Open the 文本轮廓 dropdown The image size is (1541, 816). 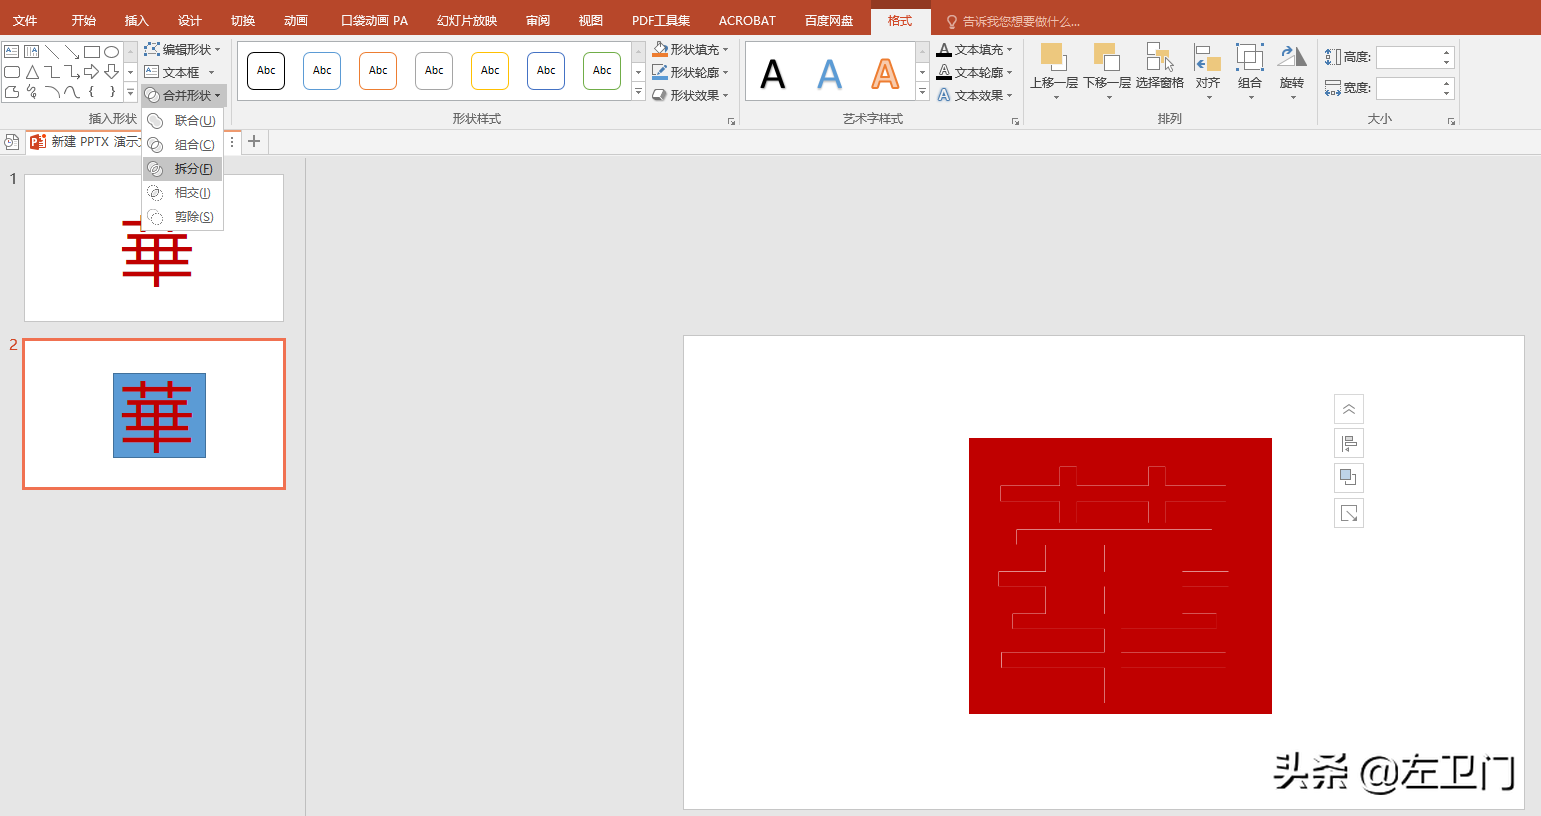click(x=975, y=72)
